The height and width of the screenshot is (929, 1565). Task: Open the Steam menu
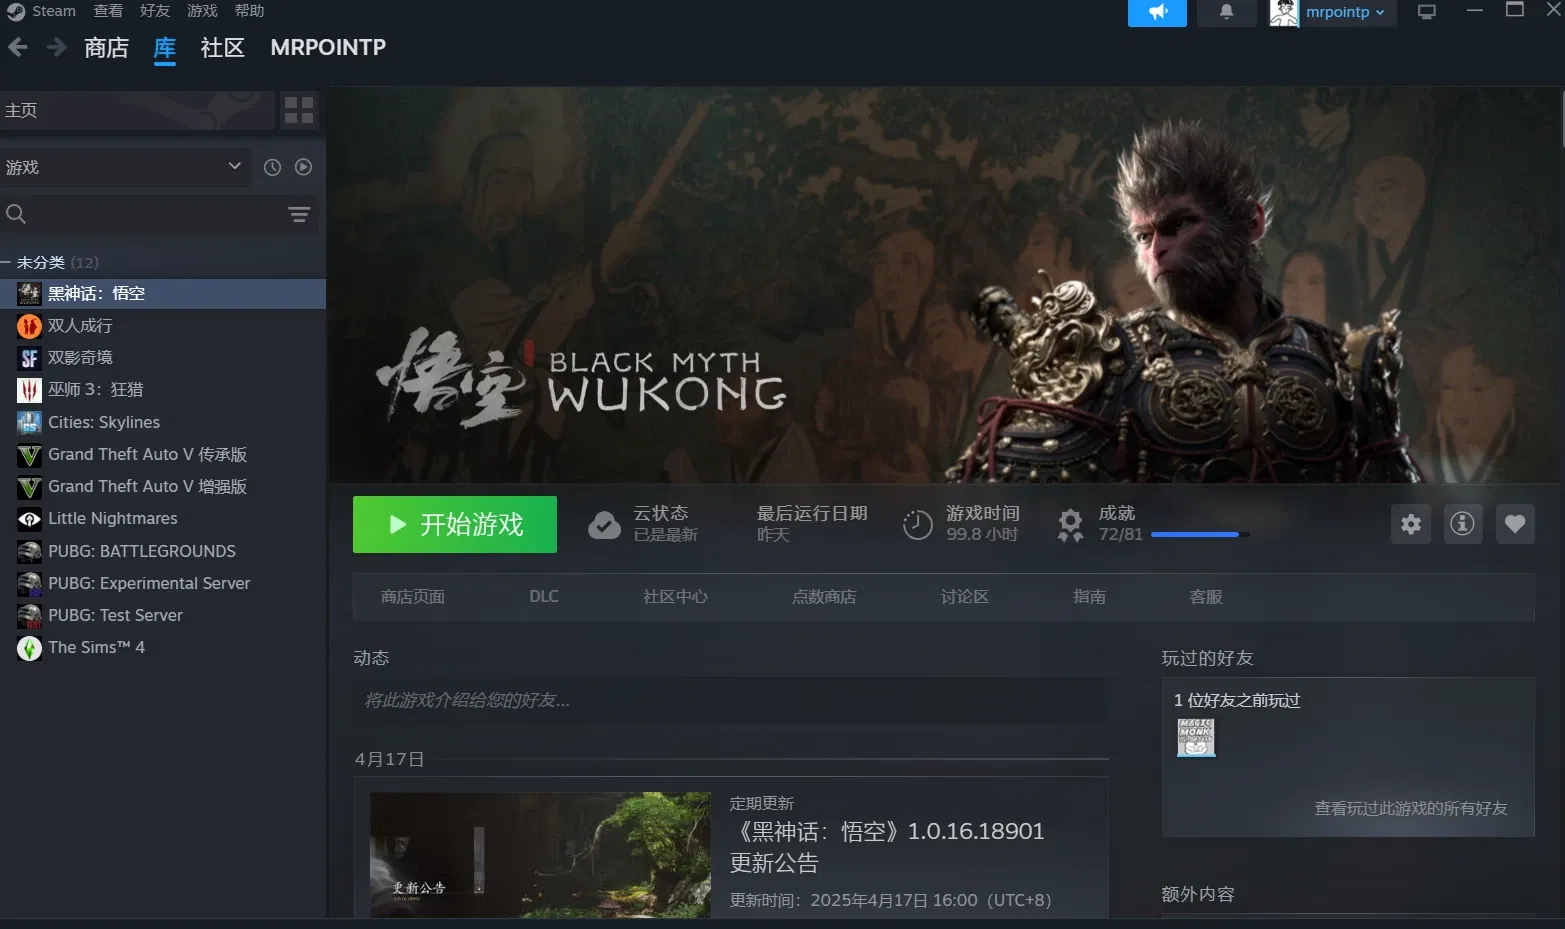point(54,11)
